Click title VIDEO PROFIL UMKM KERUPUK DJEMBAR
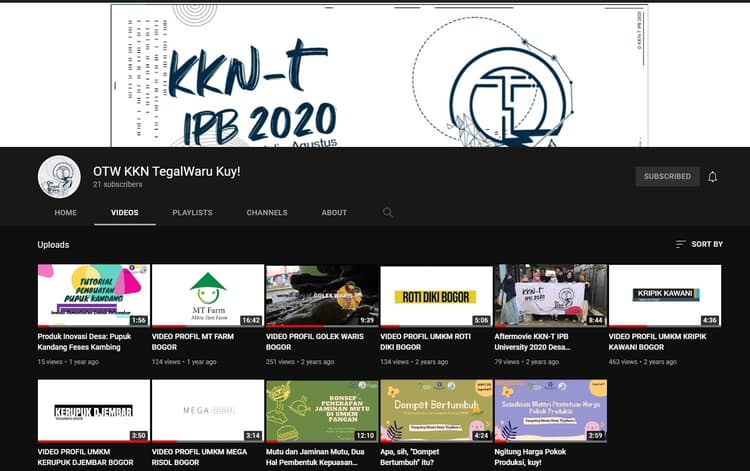The width and height of the screenshot is (750, 471). point(86,457)
